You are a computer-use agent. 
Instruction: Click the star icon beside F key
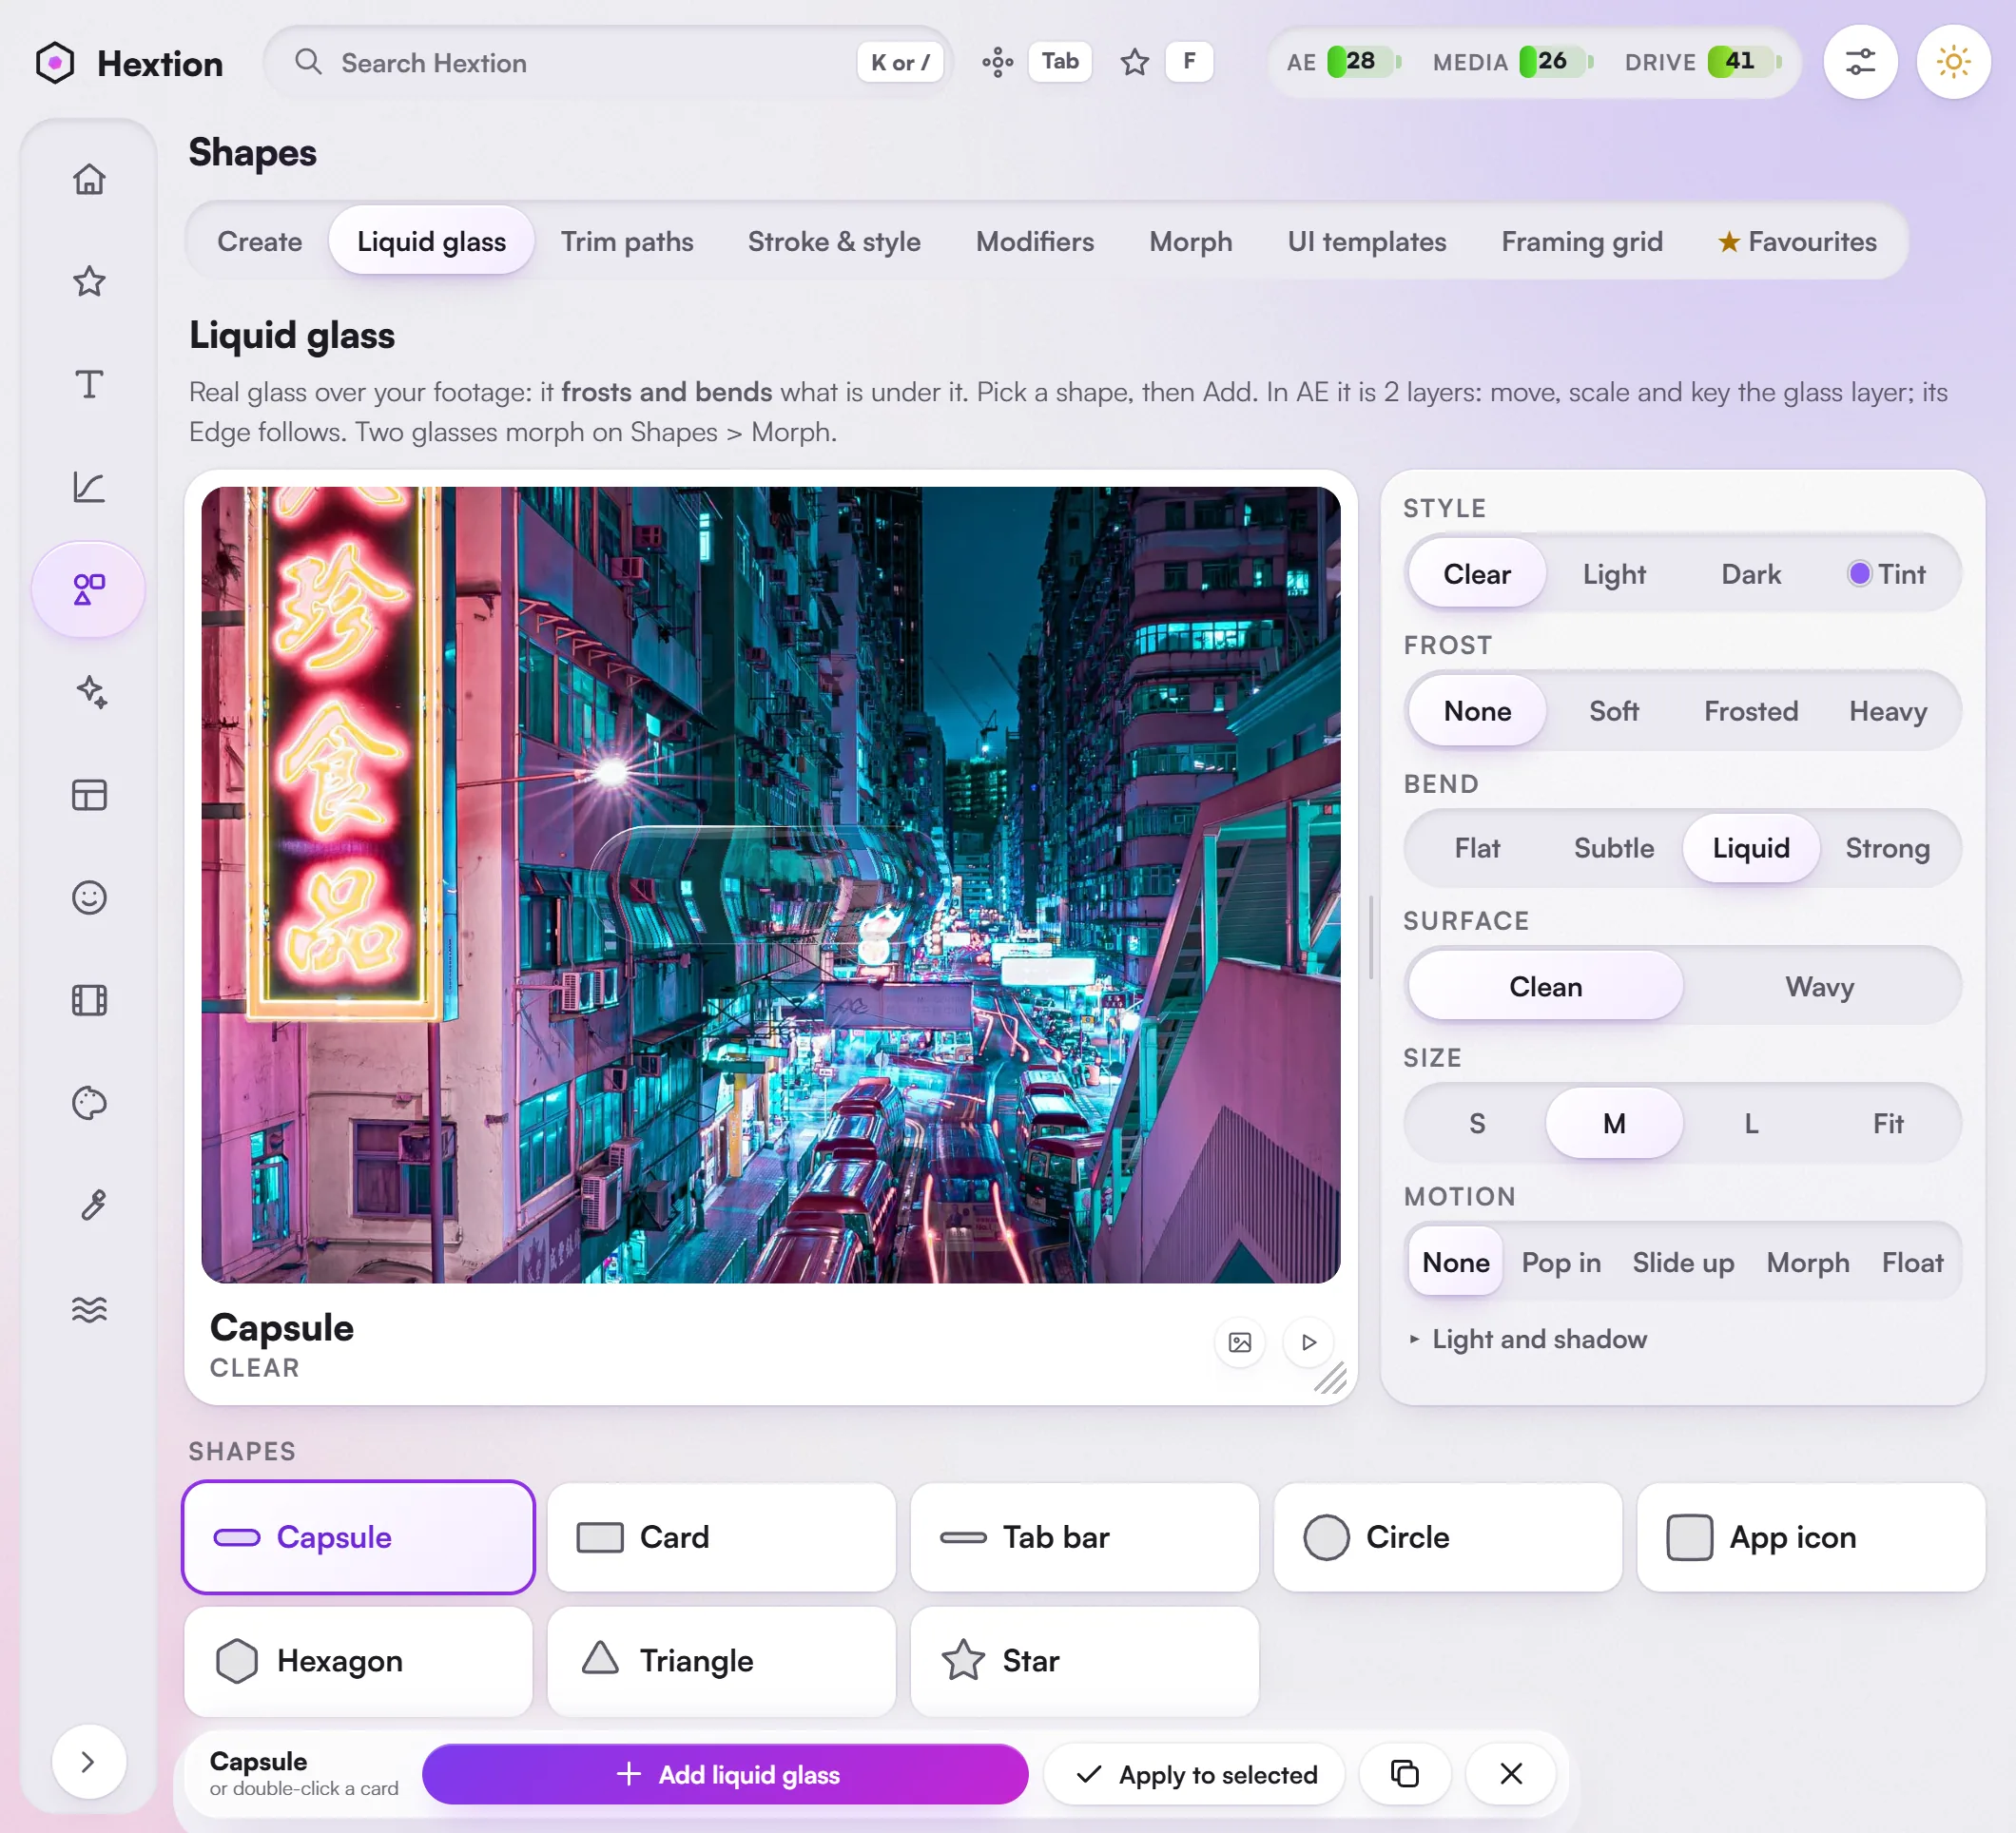(1134, 62)
